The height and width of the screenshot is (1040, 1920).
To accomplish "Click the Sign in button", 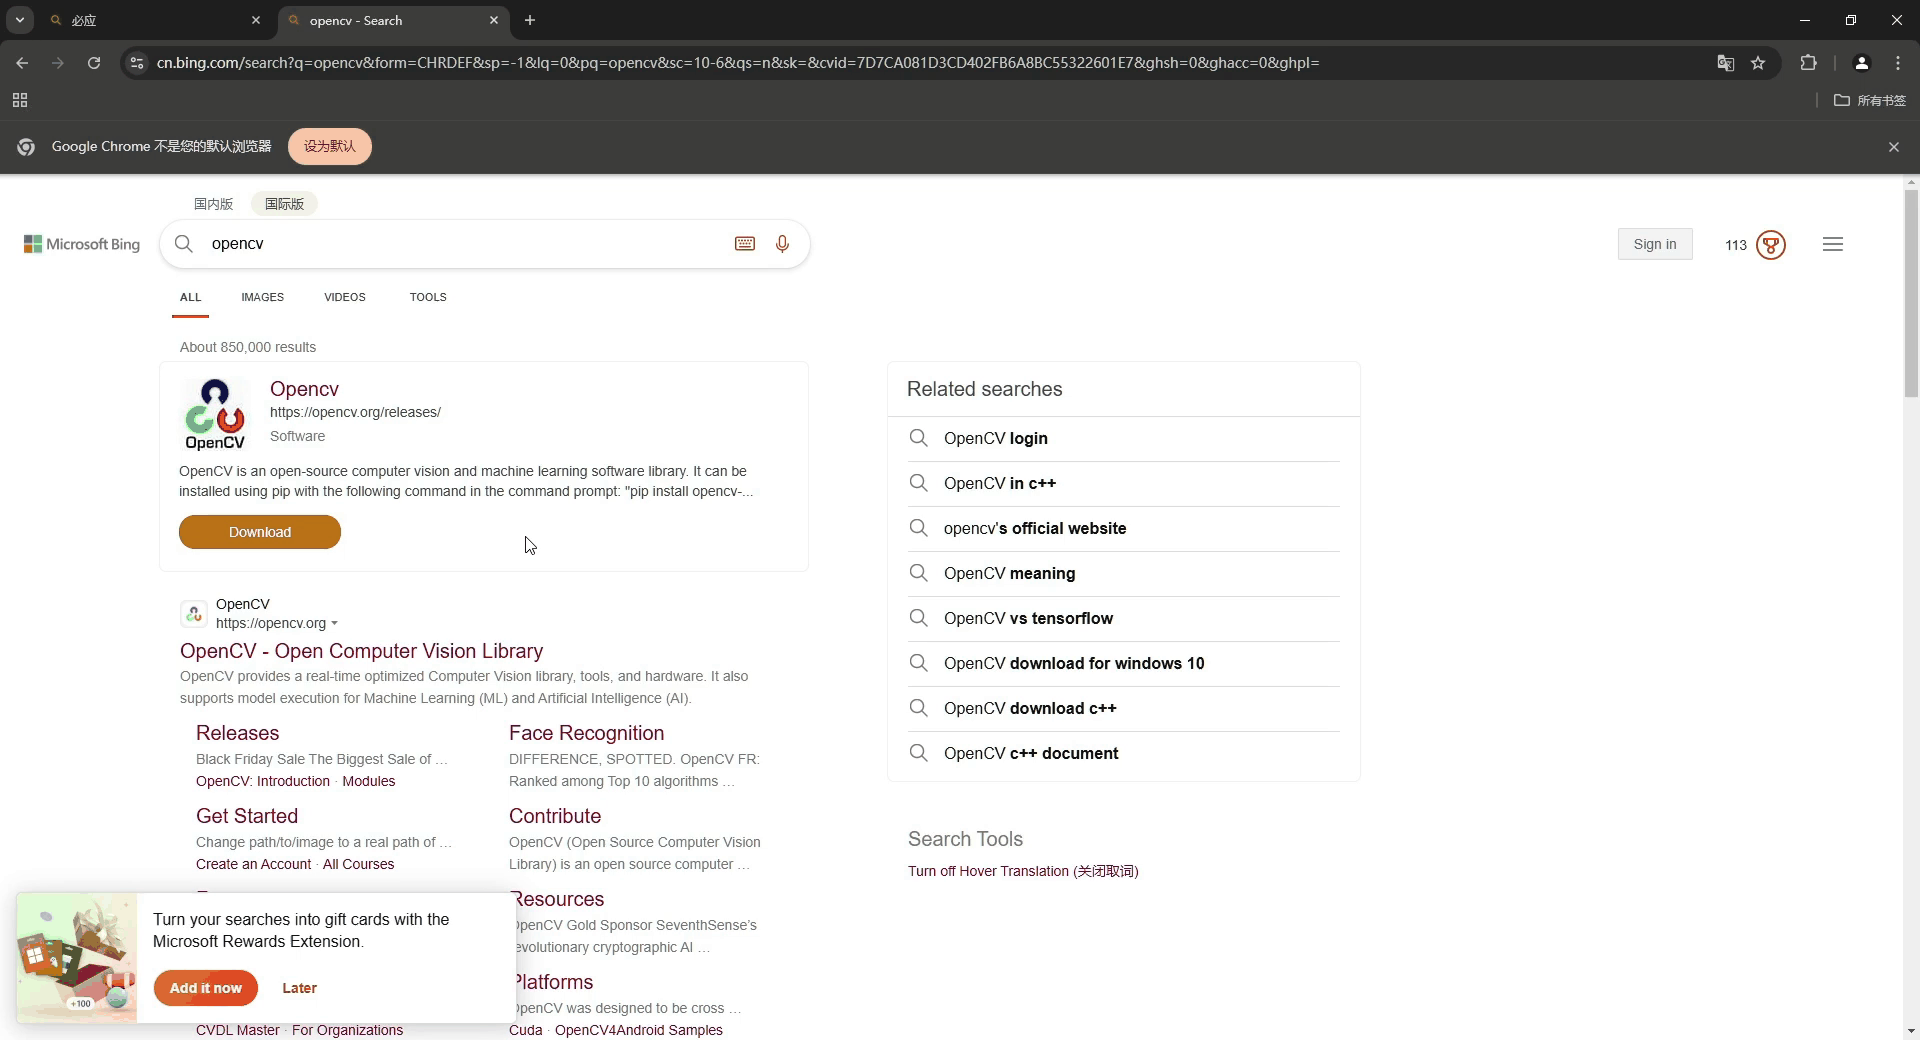I will pyautogui.click(x=1654, y=244).
